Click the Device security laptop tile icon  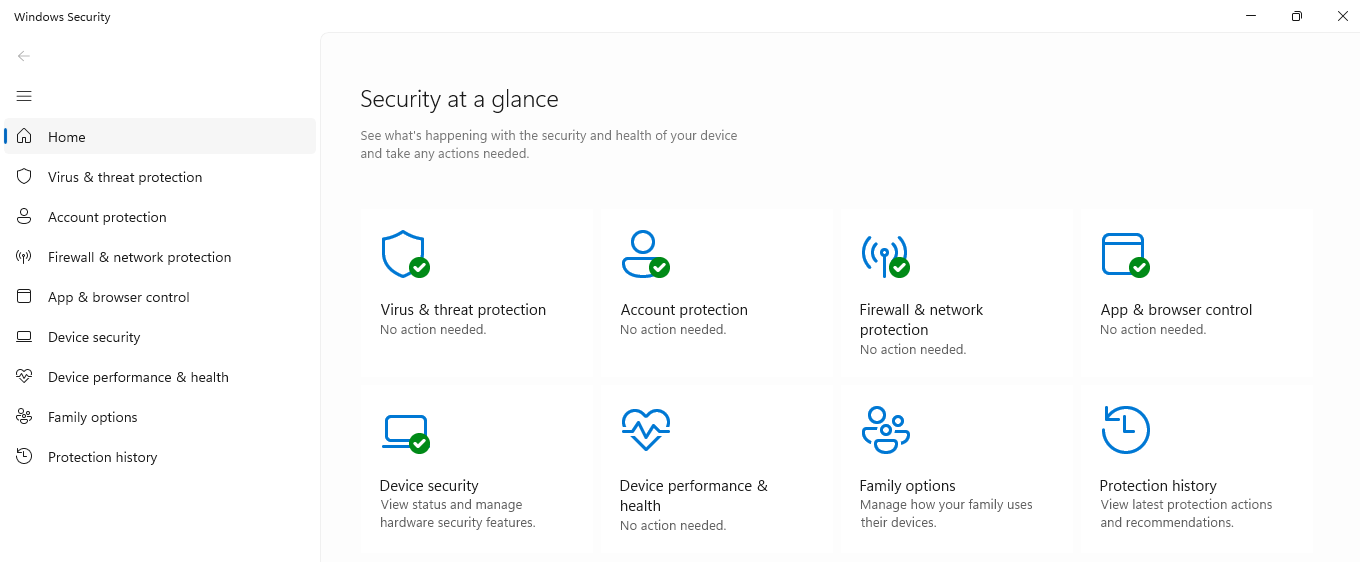[405, 433]
